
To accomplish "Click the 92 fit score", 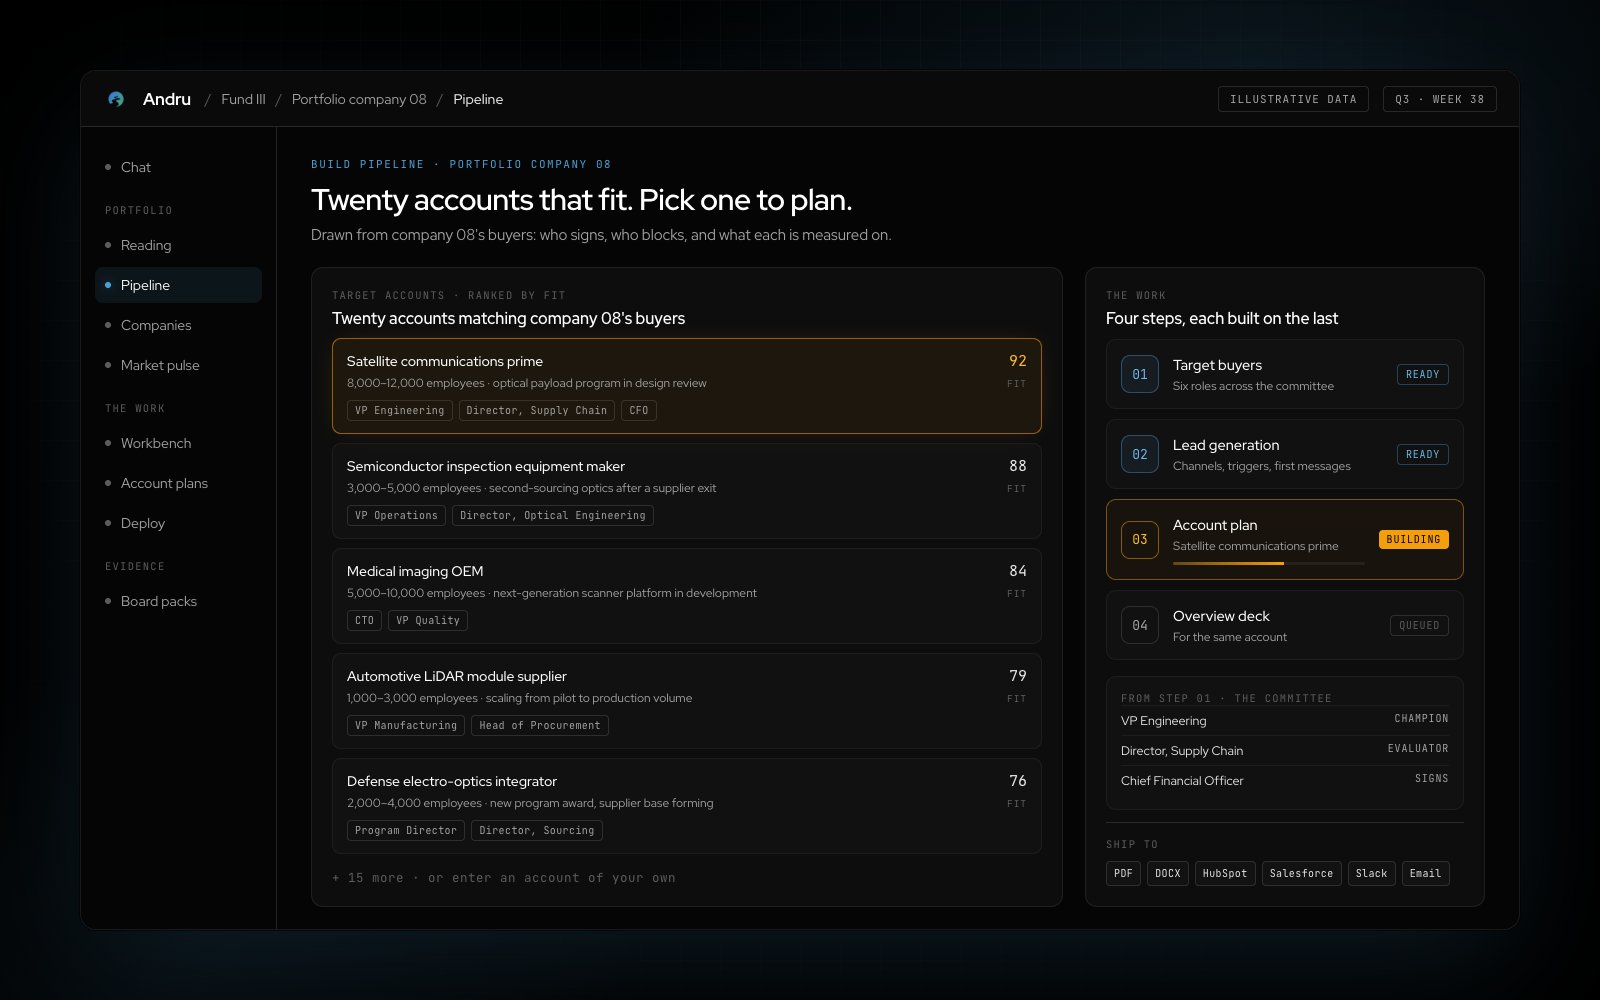I will 1017,361.
